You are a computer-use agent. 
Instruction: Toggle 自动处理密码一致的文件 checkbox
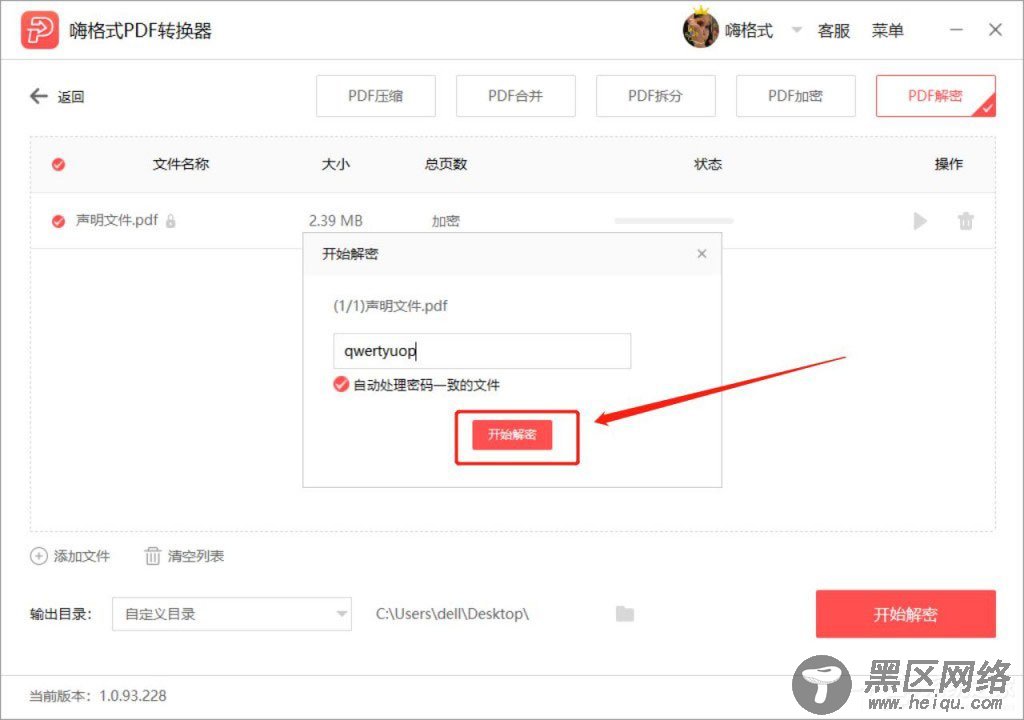coord(341,384)
